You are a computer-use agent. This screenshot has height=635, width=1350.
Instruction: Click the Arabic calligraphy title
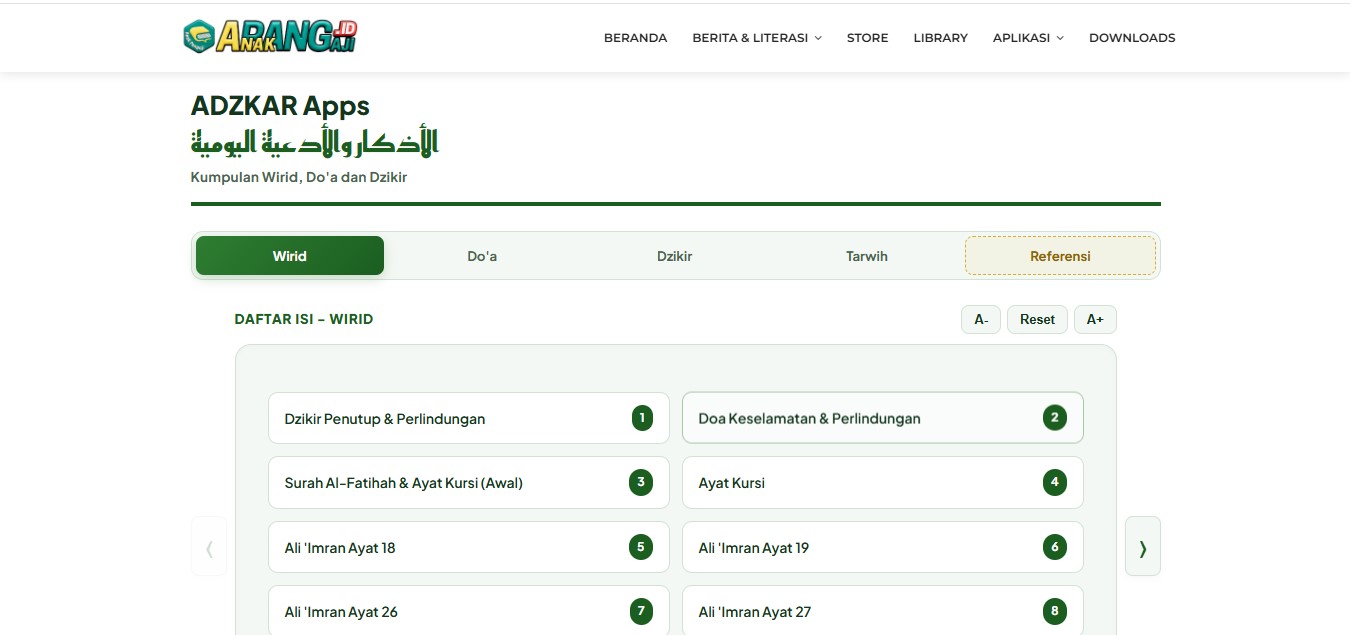tap(315, 143)
